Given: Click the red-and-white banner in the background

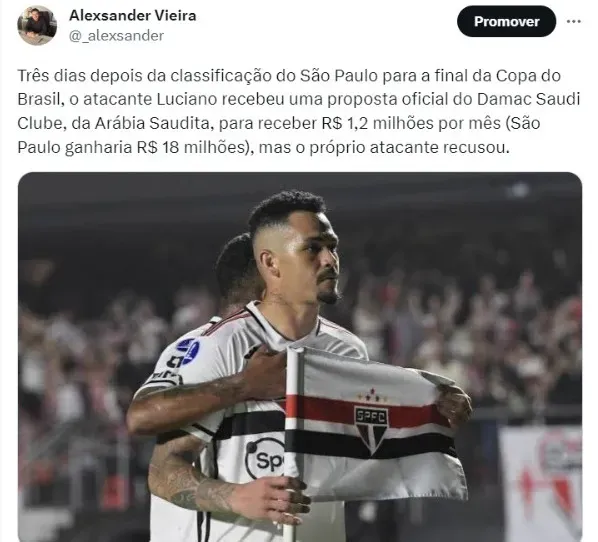Looking at the screenshot, I should pos(541,482).
